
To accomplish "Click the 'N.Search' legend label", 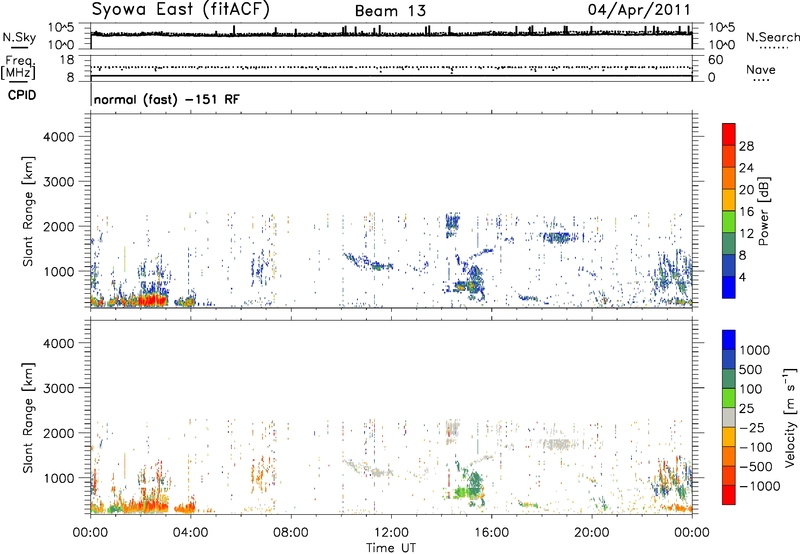I will (x=773, y=37).
